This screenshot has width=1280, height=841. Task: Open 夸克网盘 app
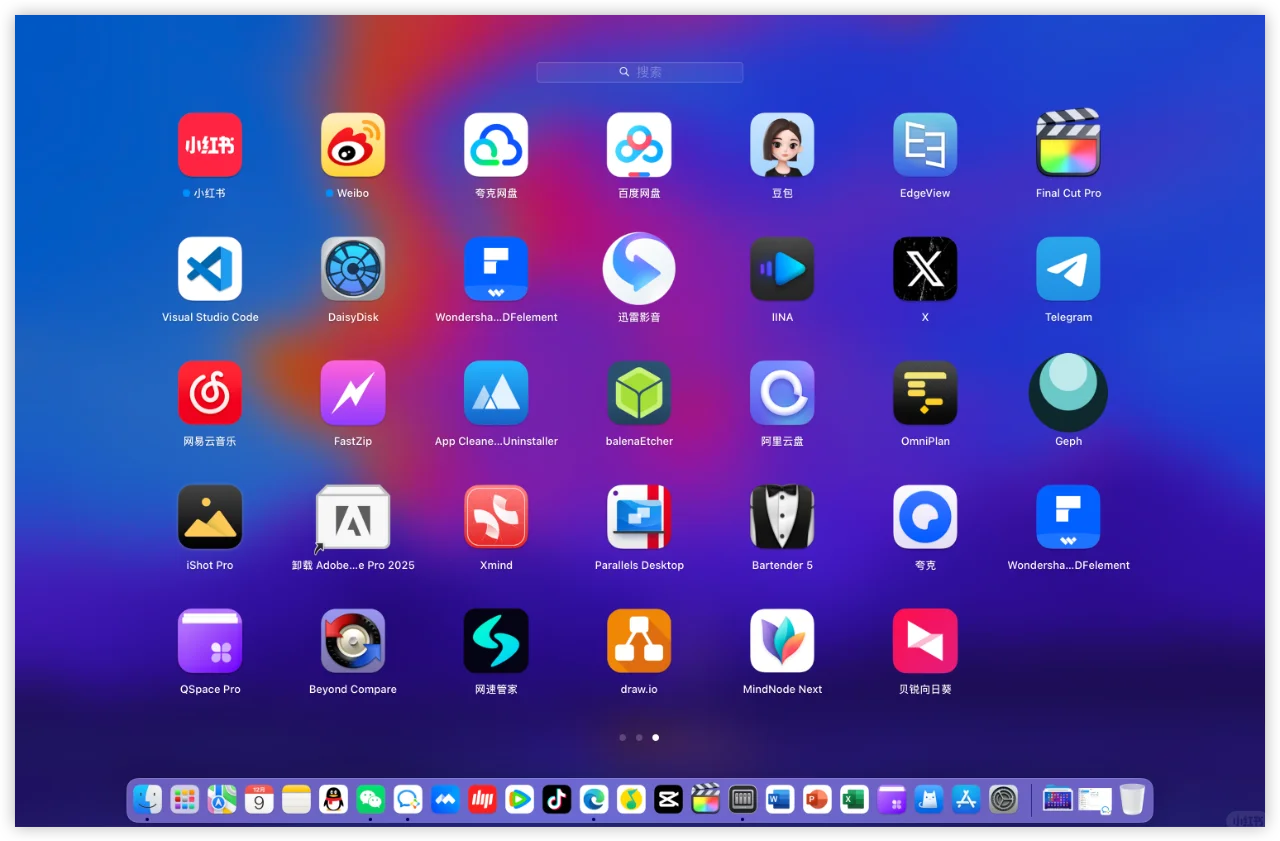[496, 145]
